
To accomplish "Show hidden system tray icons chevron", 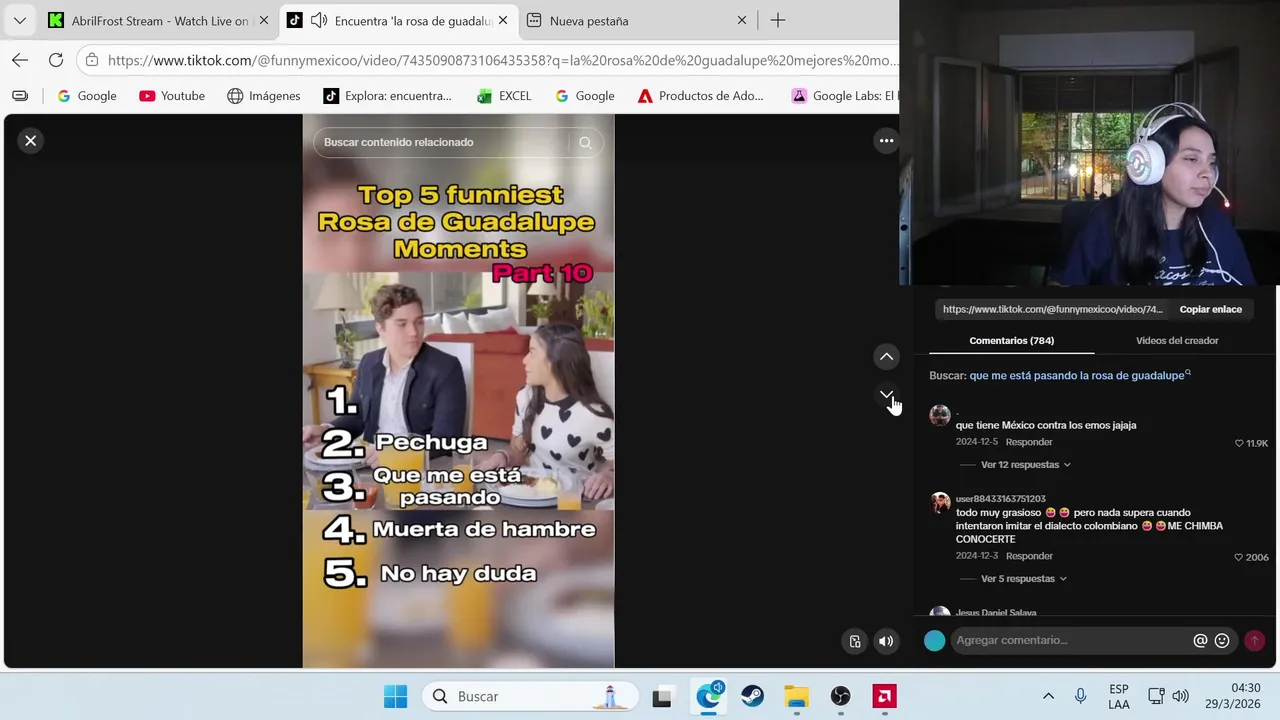I will (x=1048, y=696).
